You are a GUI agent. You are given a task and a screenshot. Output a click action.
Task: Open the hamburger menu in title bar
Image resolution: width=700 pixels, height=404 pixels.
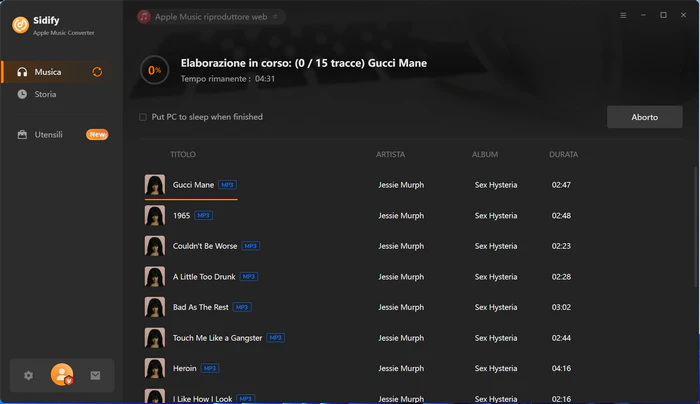pyautogui.click(x=623, y=15)
